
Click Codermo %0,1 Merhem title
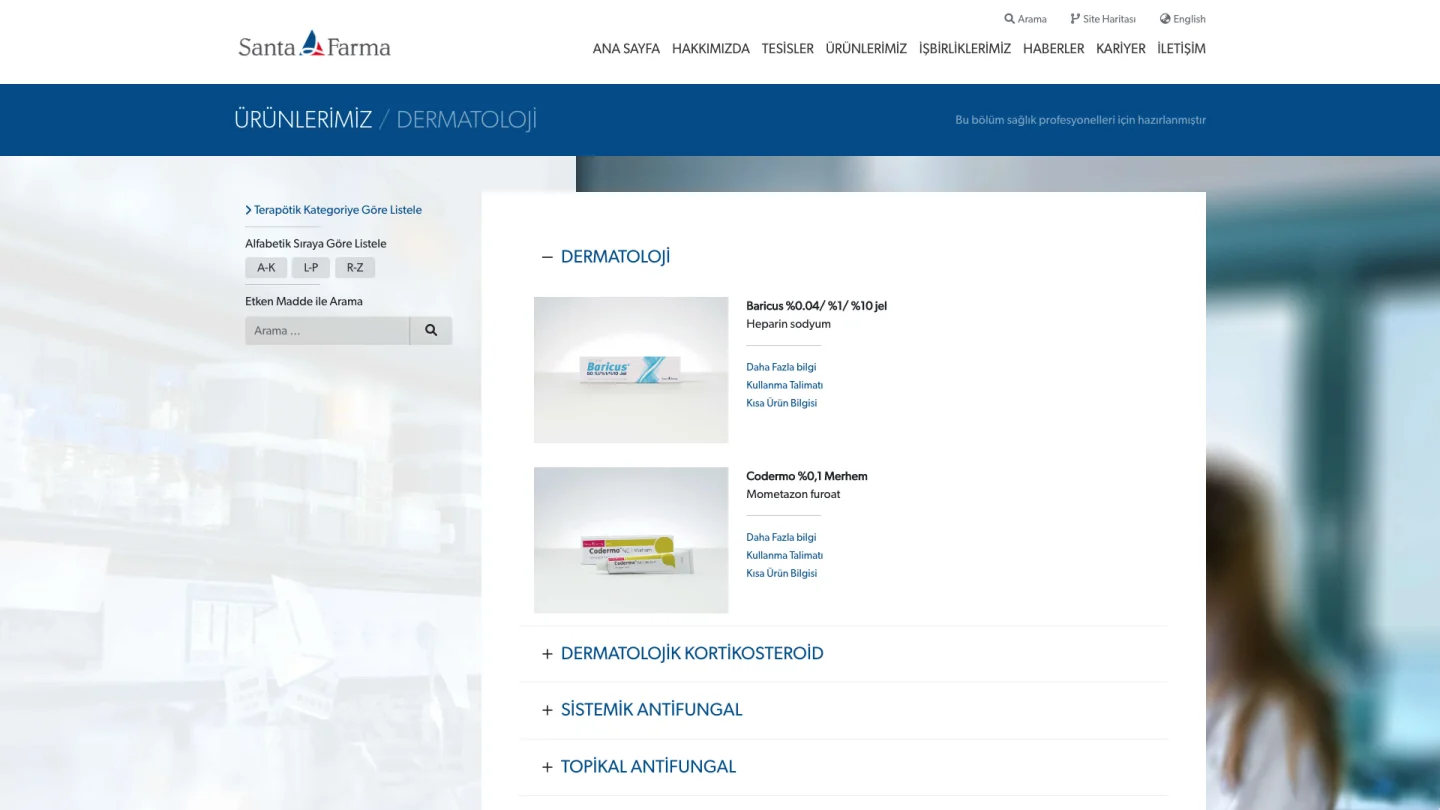click(x=807, y=476)
